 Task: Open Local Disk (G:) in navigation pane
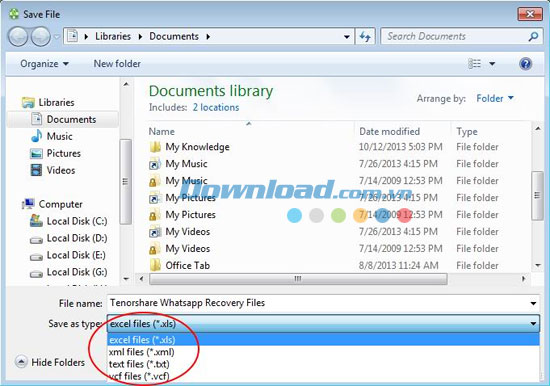[x=68, y=272]
